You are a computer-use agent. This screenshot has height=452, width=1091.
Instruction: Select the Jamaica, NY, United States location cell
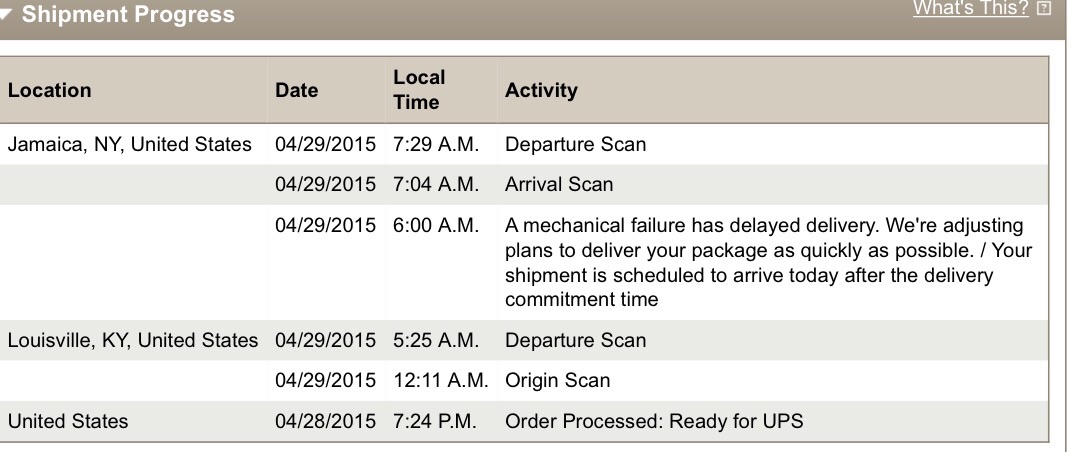(129, 145)
